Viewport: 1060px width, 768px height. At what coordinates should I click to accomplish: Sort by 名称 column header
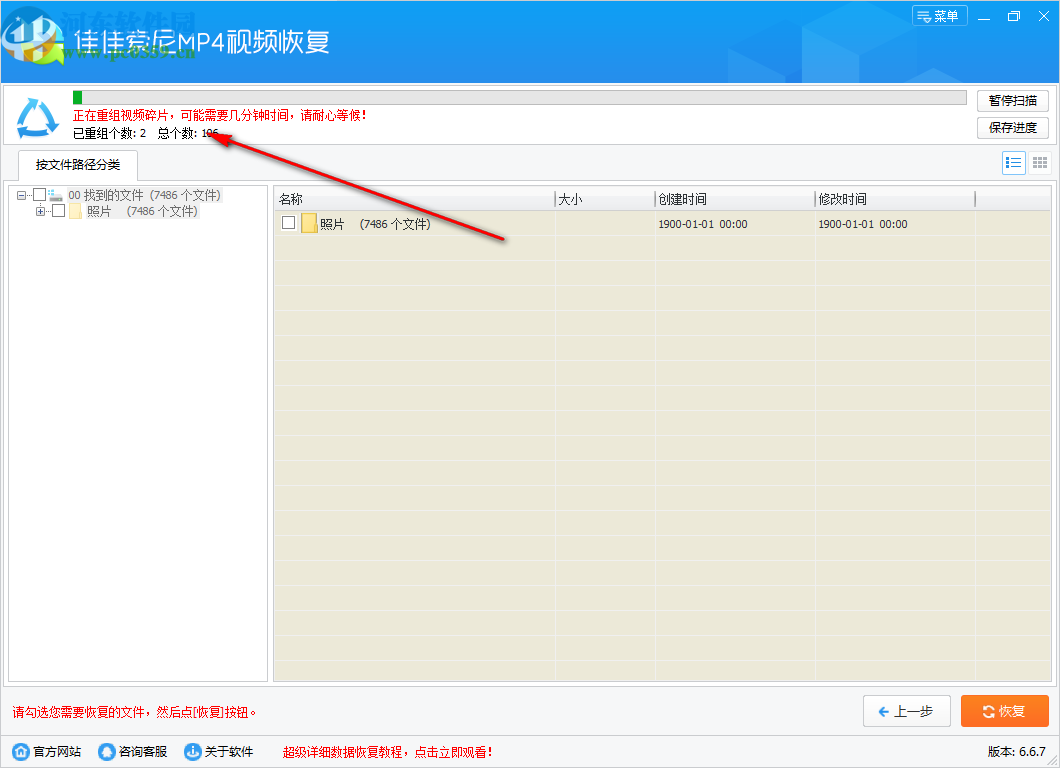click(414, 199)
